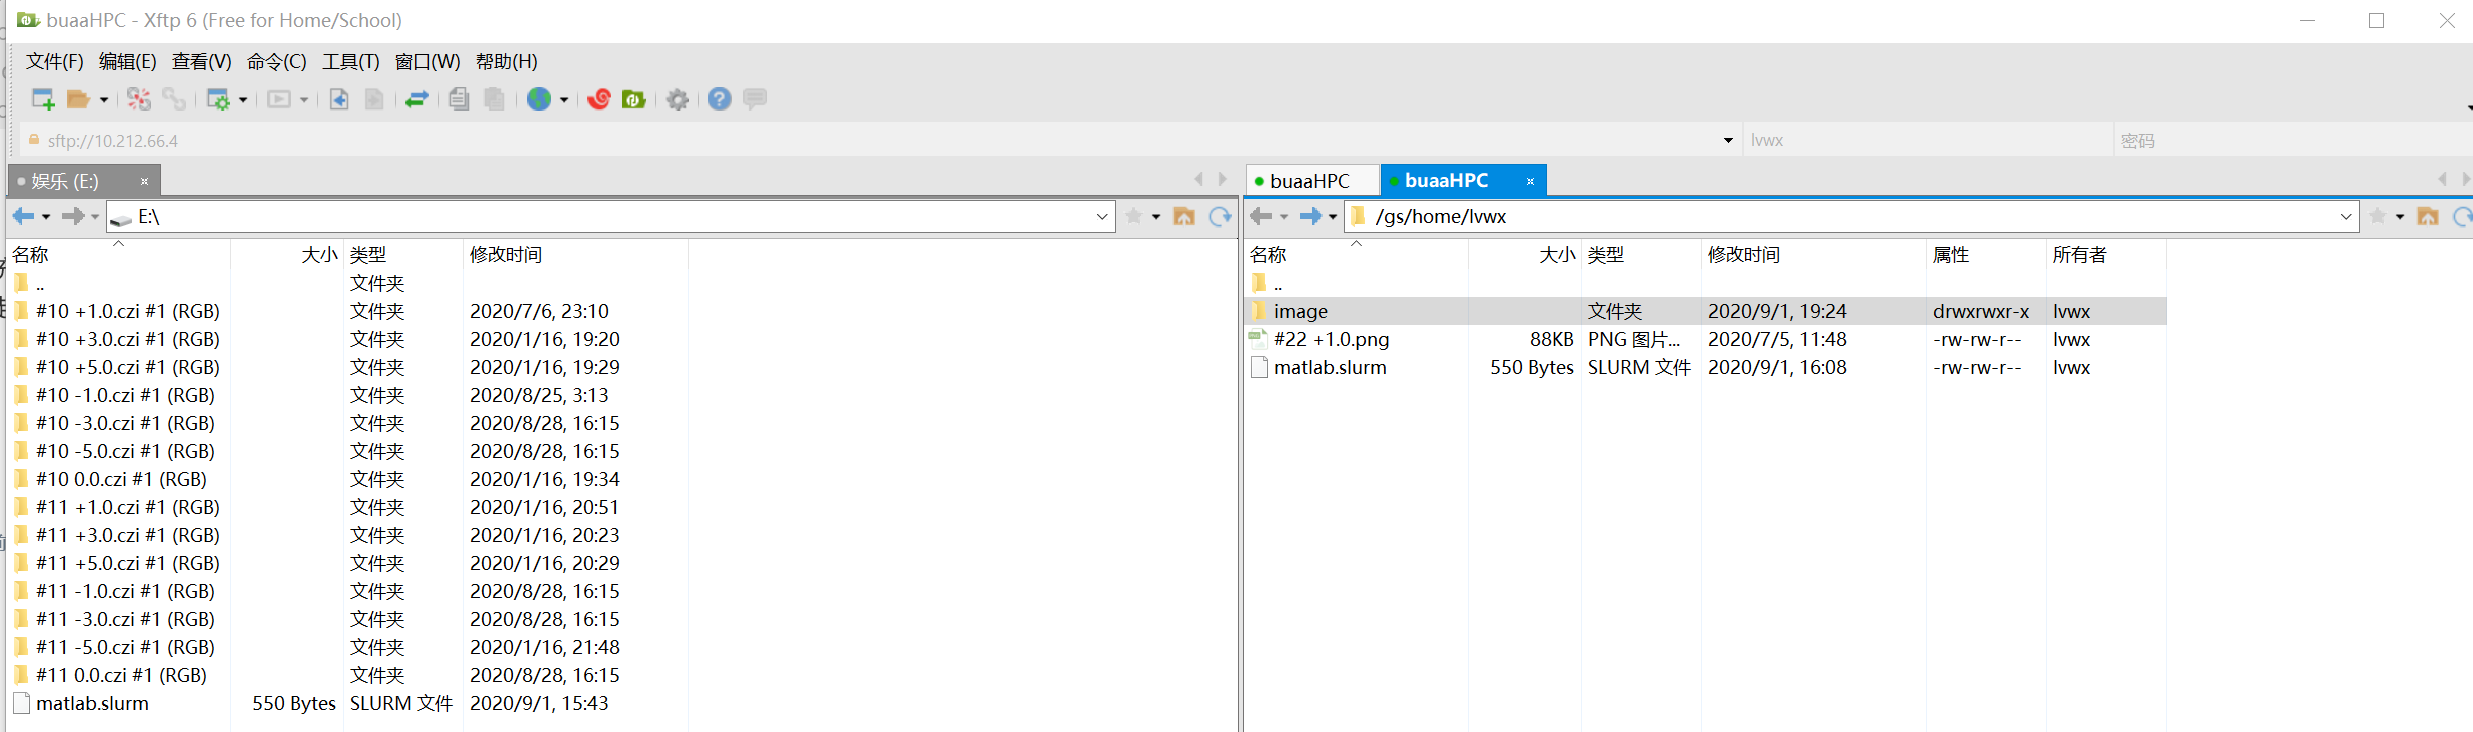Open the host address history dropdown

tap(1728, 141)
